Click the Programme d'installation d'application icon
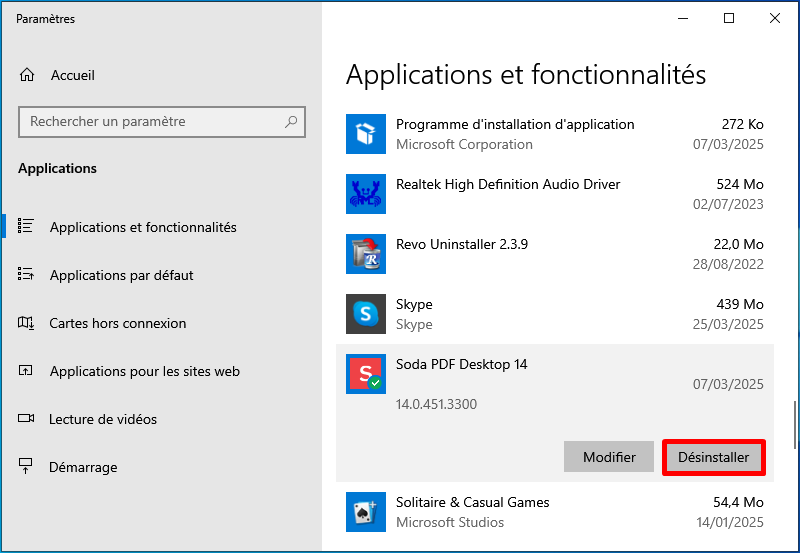 [365, 134]
